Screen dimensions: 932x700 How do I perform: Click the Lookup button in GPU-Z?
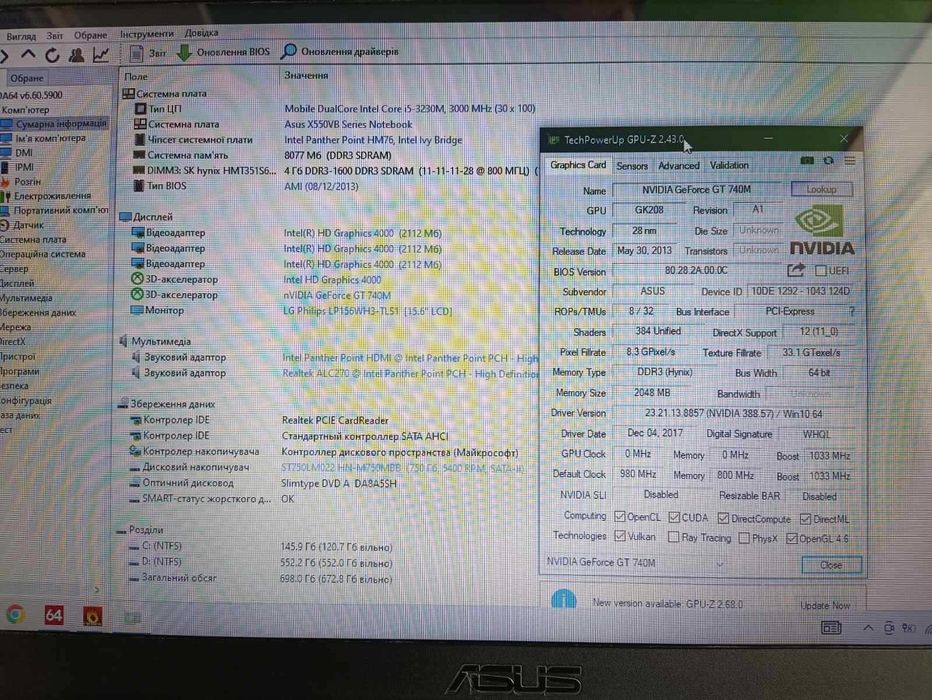[x=821, y=189]
